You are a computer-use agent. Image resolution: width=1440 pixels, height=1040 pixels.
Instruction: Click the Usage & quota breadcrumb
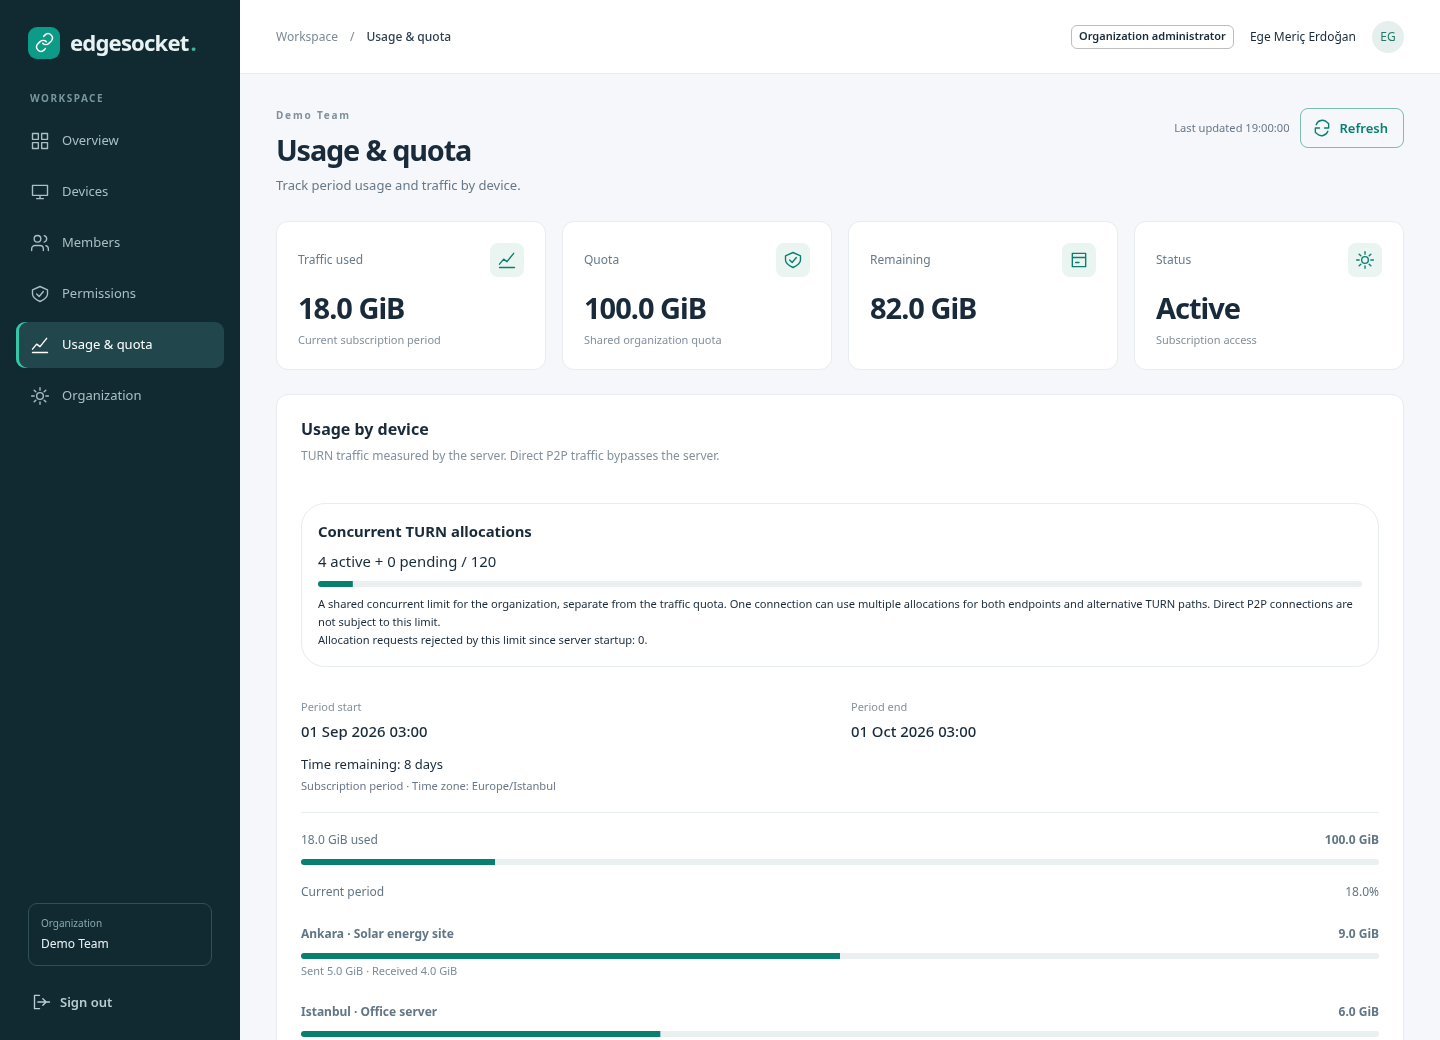409,37
